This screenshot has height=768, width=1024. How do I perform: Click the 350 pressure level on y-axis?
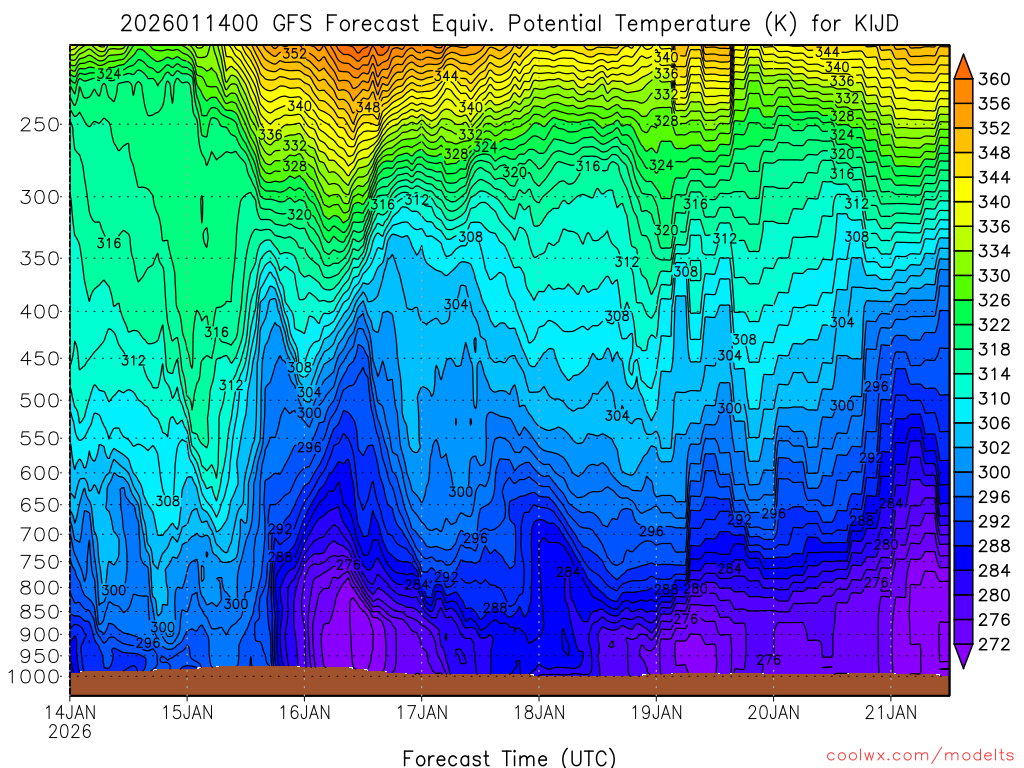(x=40, y=259)
